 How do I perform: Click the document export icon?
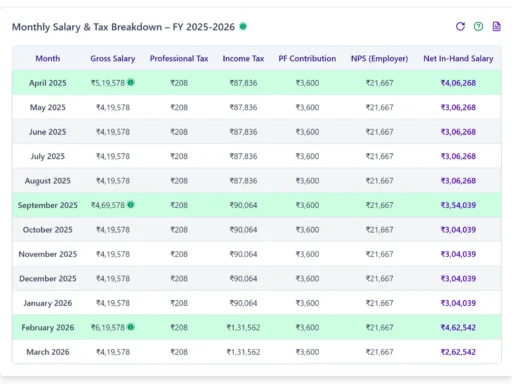(x=496, y=26)
